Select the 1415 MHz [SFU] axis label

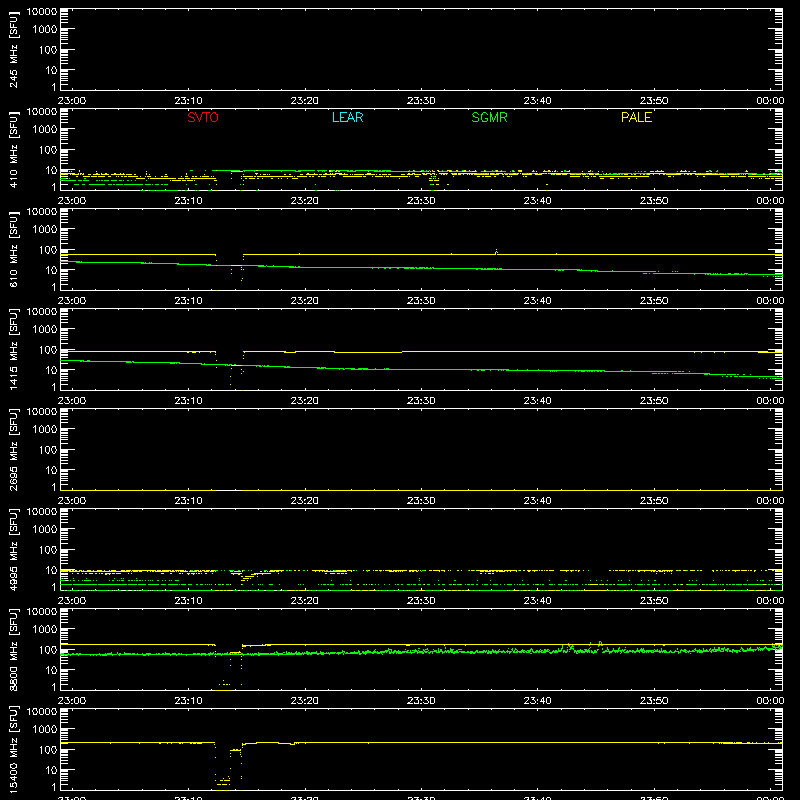pos(13,349)
